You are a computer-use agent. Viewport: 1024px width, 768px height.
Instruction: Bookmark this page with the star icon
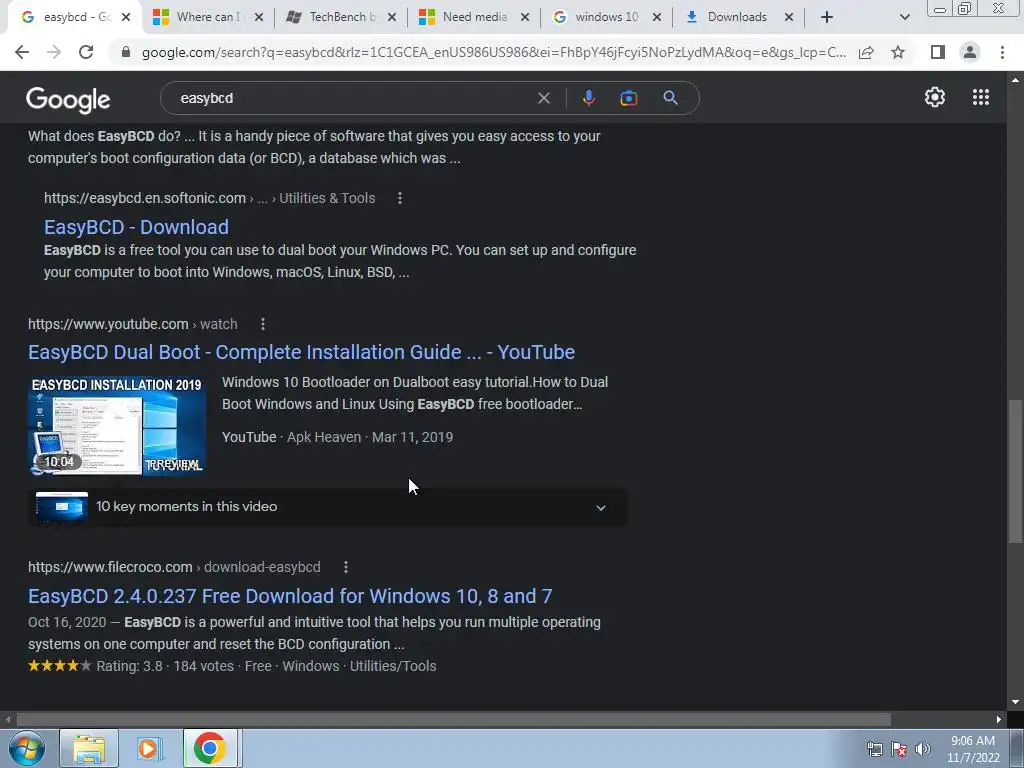(x=898, y=52)
